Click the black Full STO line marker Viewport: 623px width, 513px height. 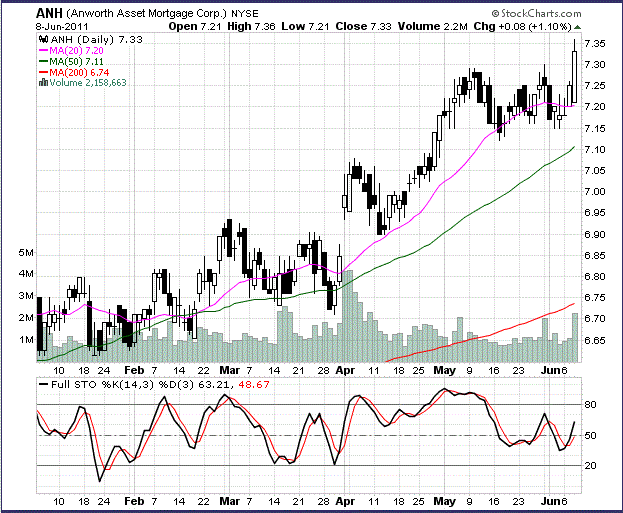[42, 384]
